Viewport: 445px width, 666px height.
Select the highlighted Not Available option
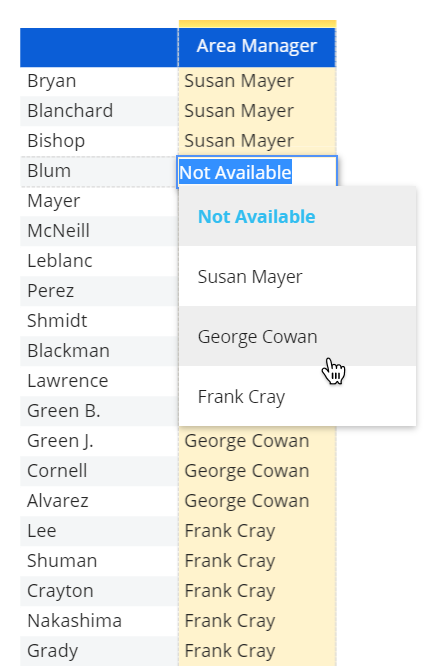point(297,216)
